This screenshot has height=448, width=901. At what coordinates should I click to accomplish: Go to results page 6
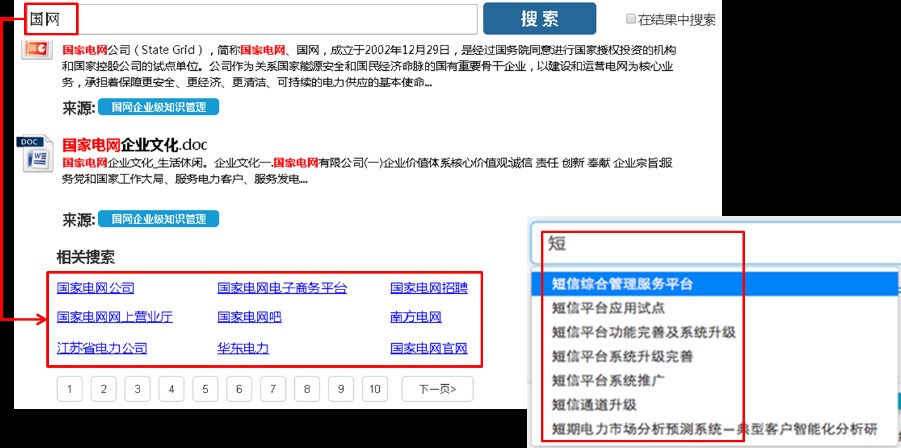239,389
